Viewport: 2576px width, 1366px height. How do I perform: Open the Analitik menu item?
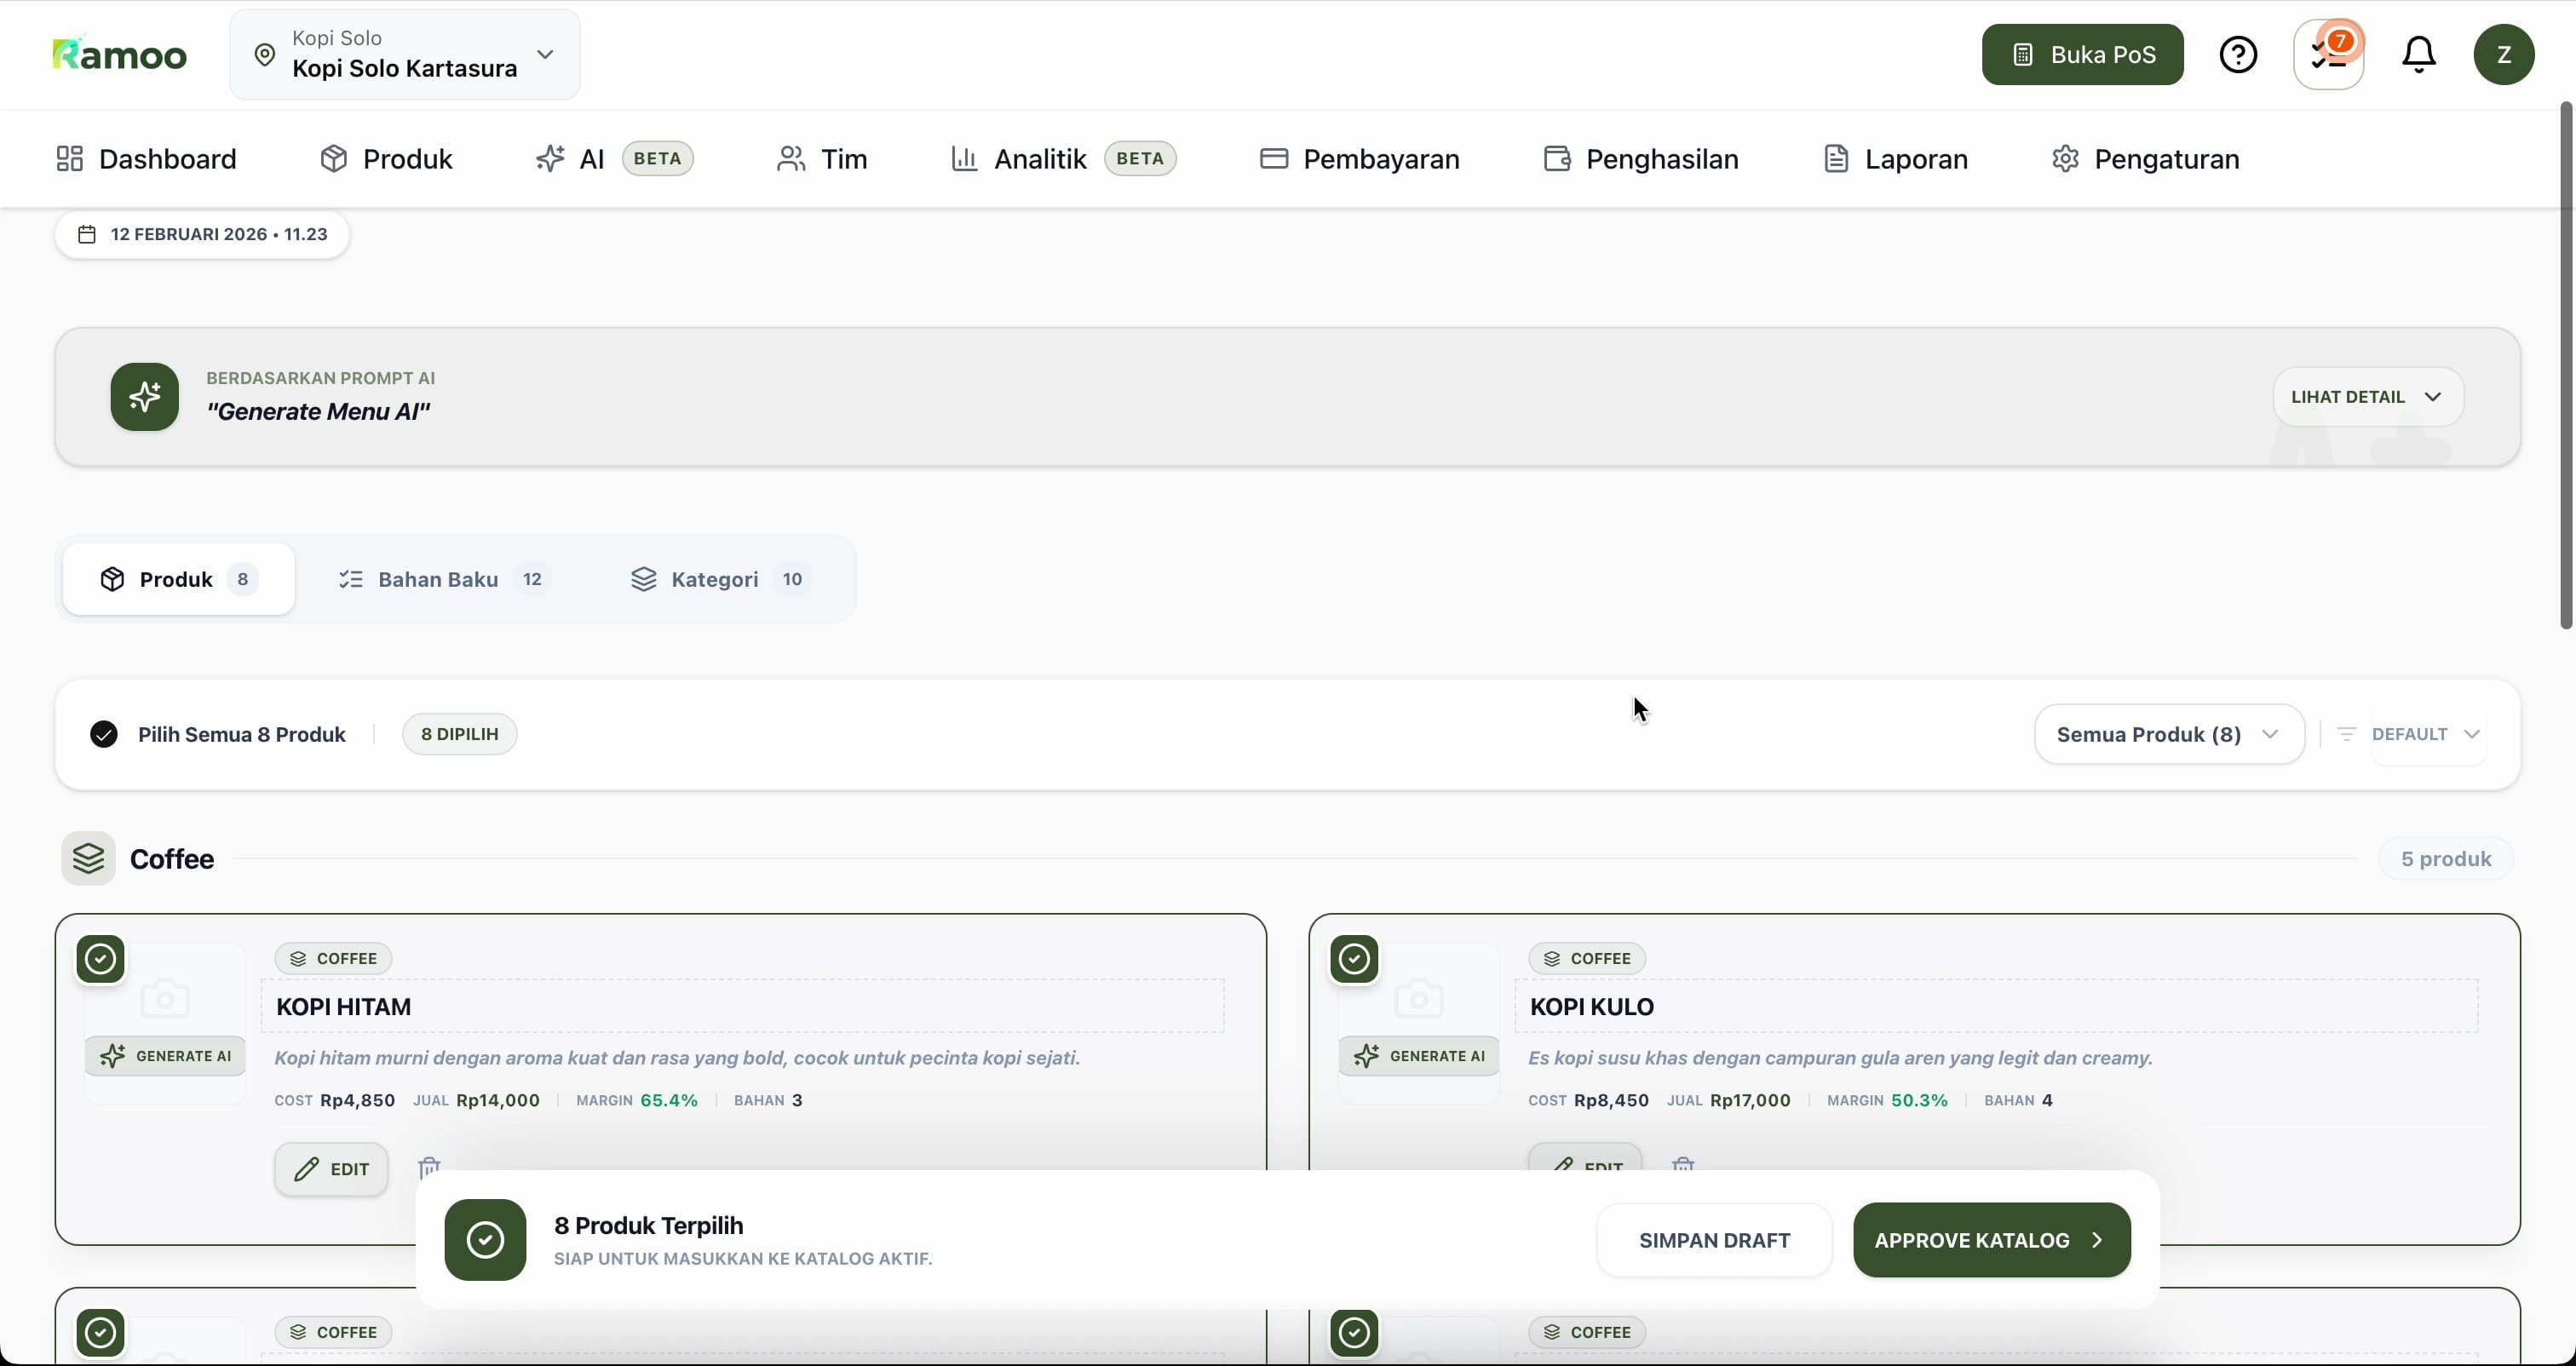[x=1039, y=159]
